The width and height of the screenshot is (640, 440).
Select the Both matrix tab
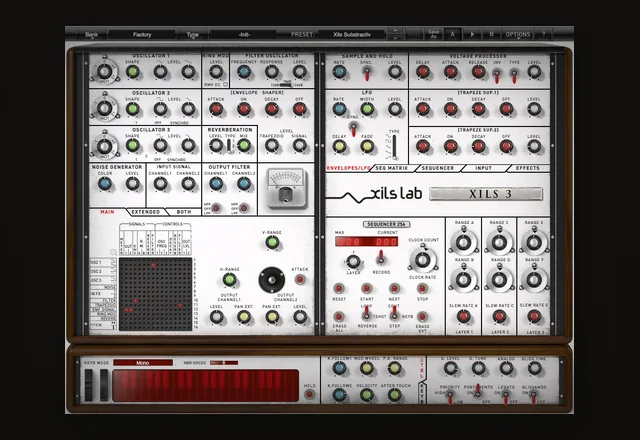point(184,212)
